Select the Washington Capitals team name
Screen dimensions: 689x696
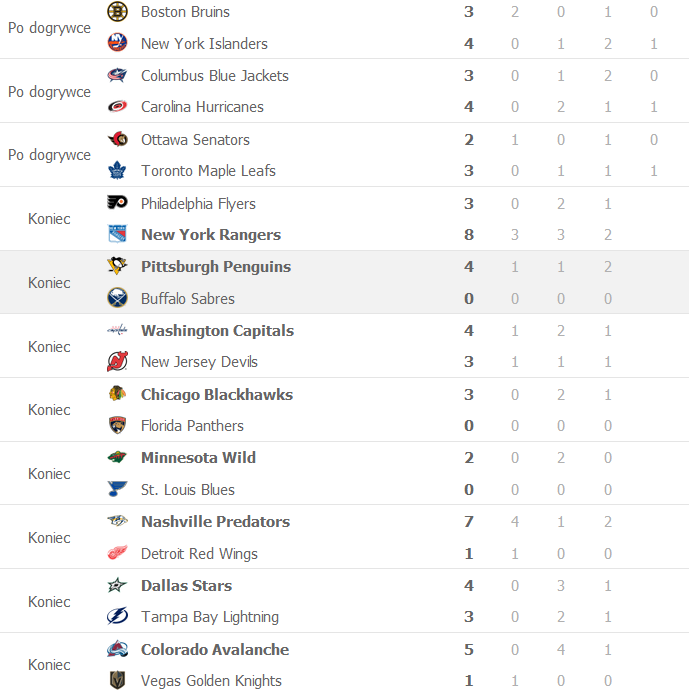click(217, 331)
